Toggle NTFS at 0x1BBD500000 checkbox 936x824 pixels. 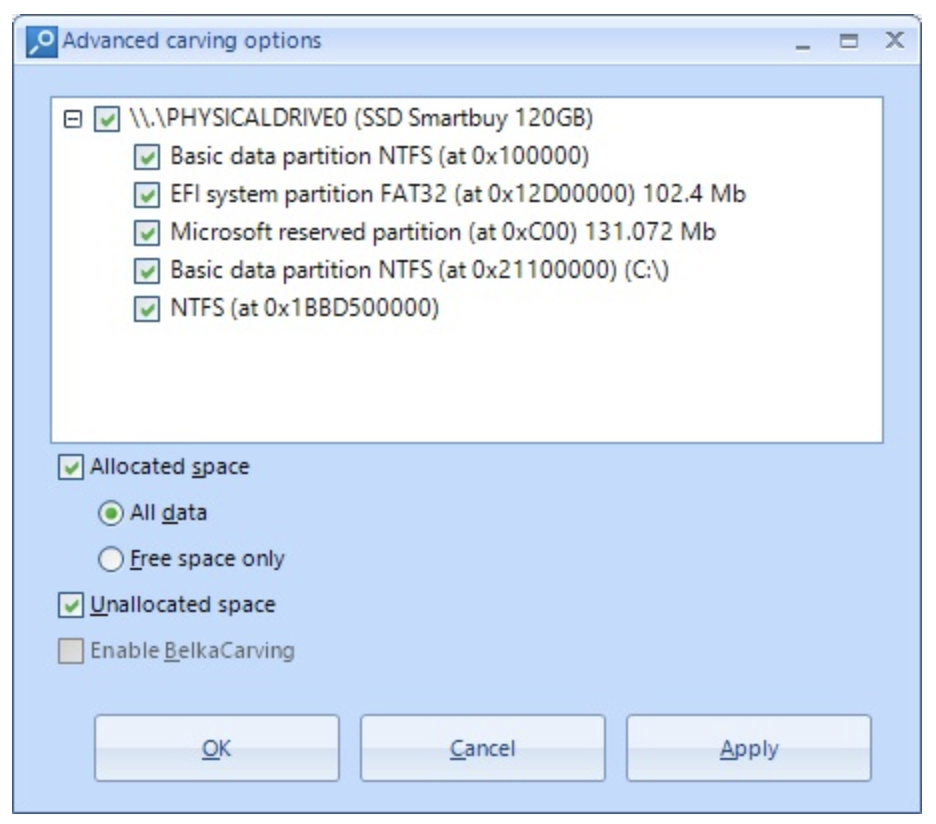click(x=147, y=309)
